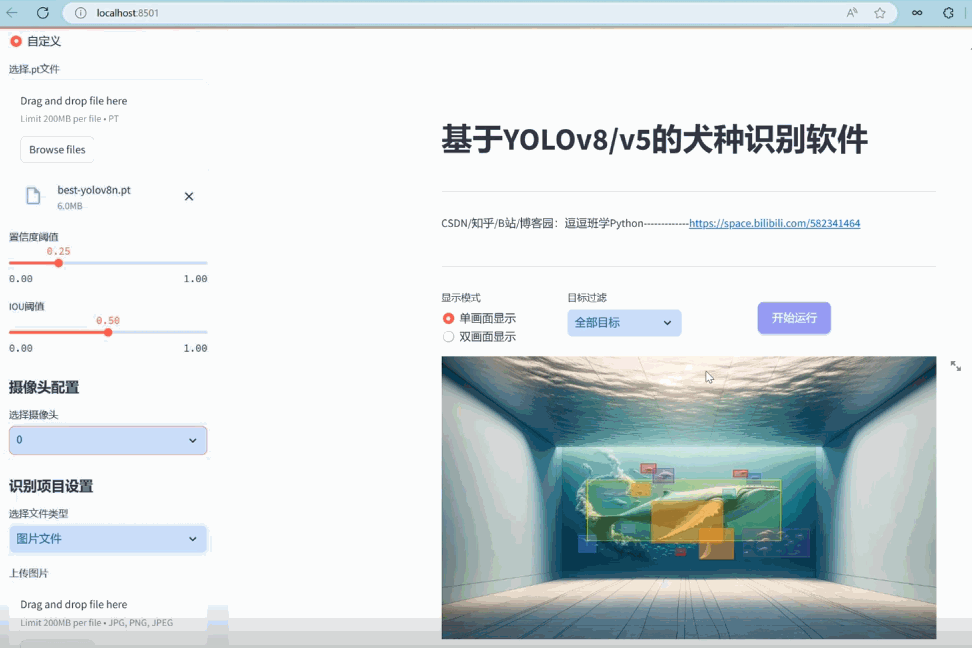972x648 pixels.
Task: Click the document icon beside best-yolov8n.pt
Action: coord(33,194)
